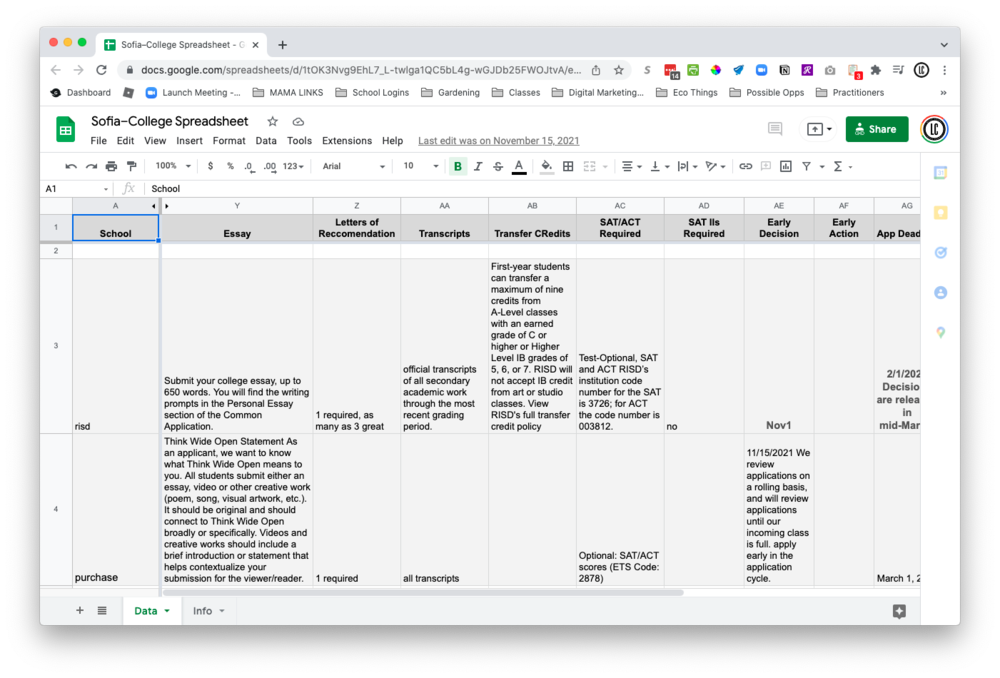1000x678 pixels.
Task: Toggle italic formatting
Action: 478,166
